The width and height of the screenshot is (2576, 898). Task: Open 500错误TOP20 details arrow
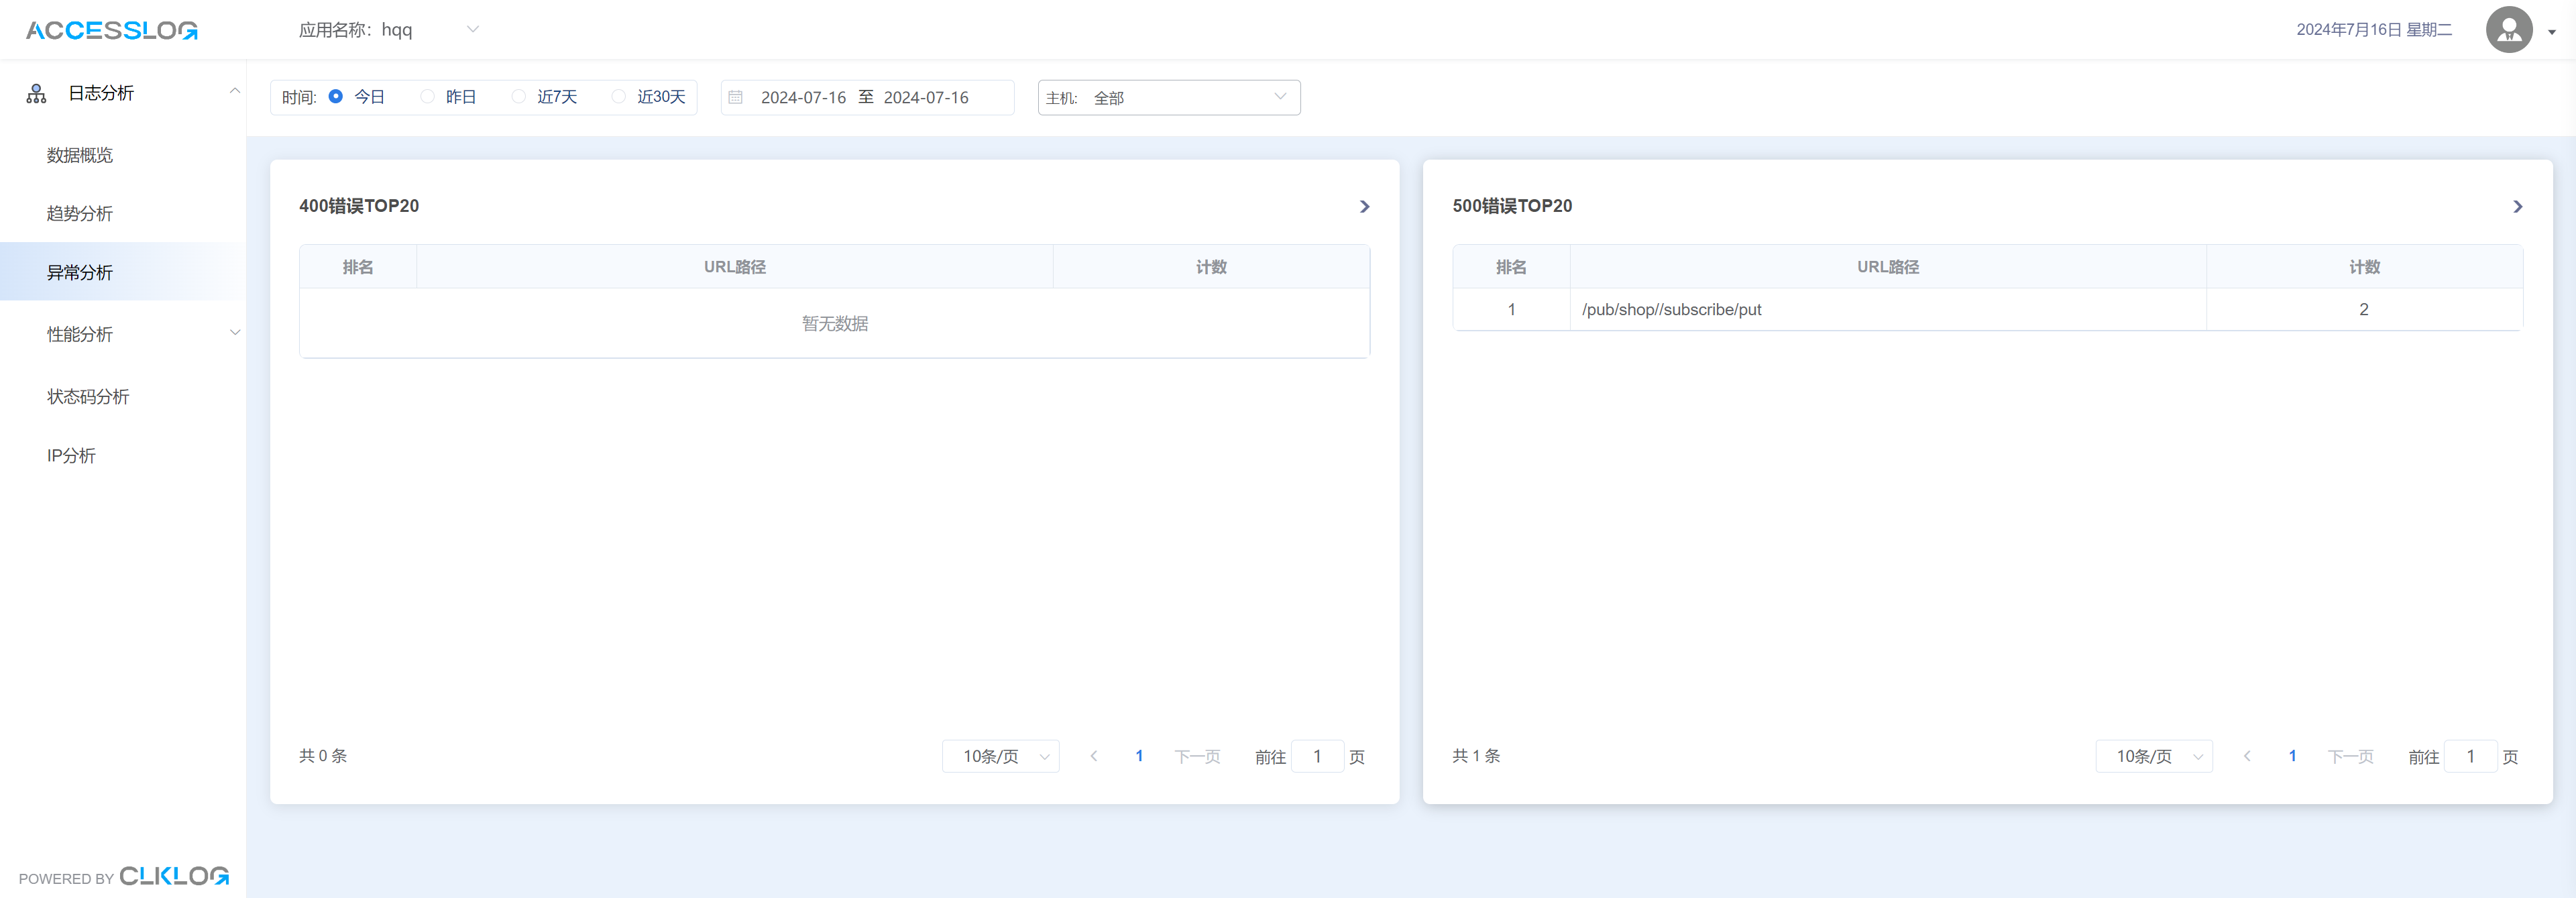pos(2517,207)
